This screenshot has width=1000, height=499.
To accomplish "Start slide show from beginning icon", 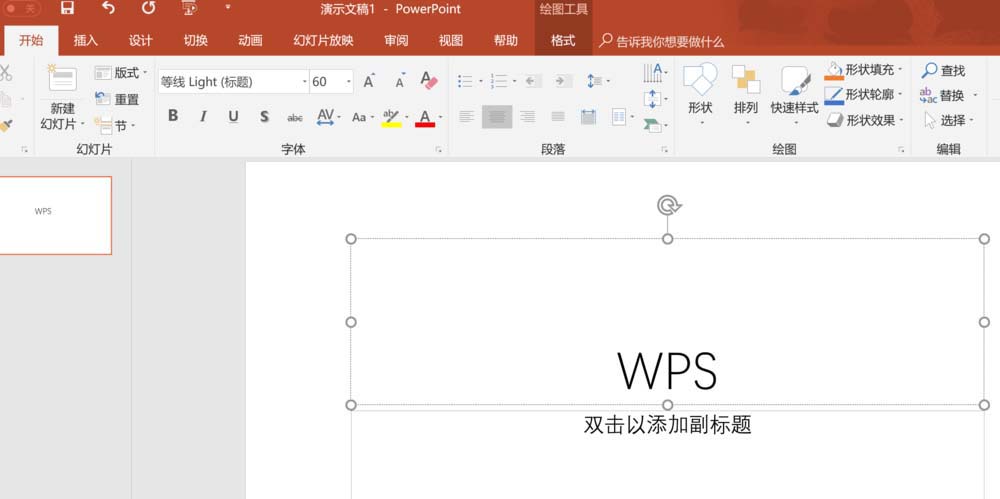I will 189,8.
